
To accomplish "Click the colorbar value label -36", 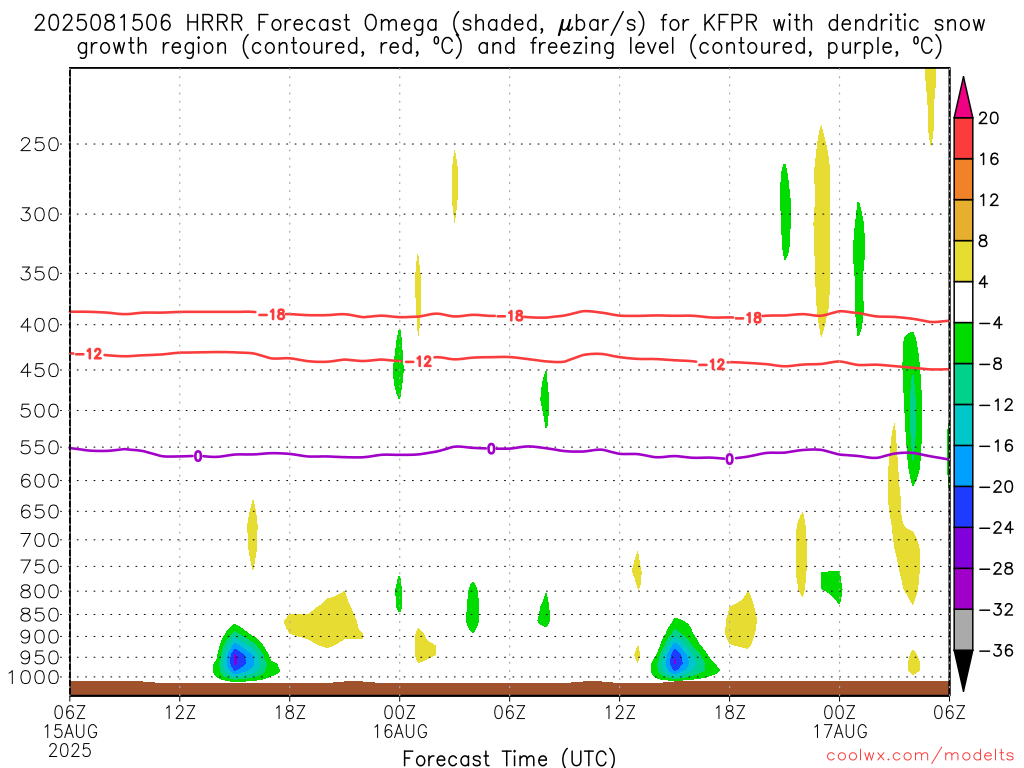I will tap(996, 650).
